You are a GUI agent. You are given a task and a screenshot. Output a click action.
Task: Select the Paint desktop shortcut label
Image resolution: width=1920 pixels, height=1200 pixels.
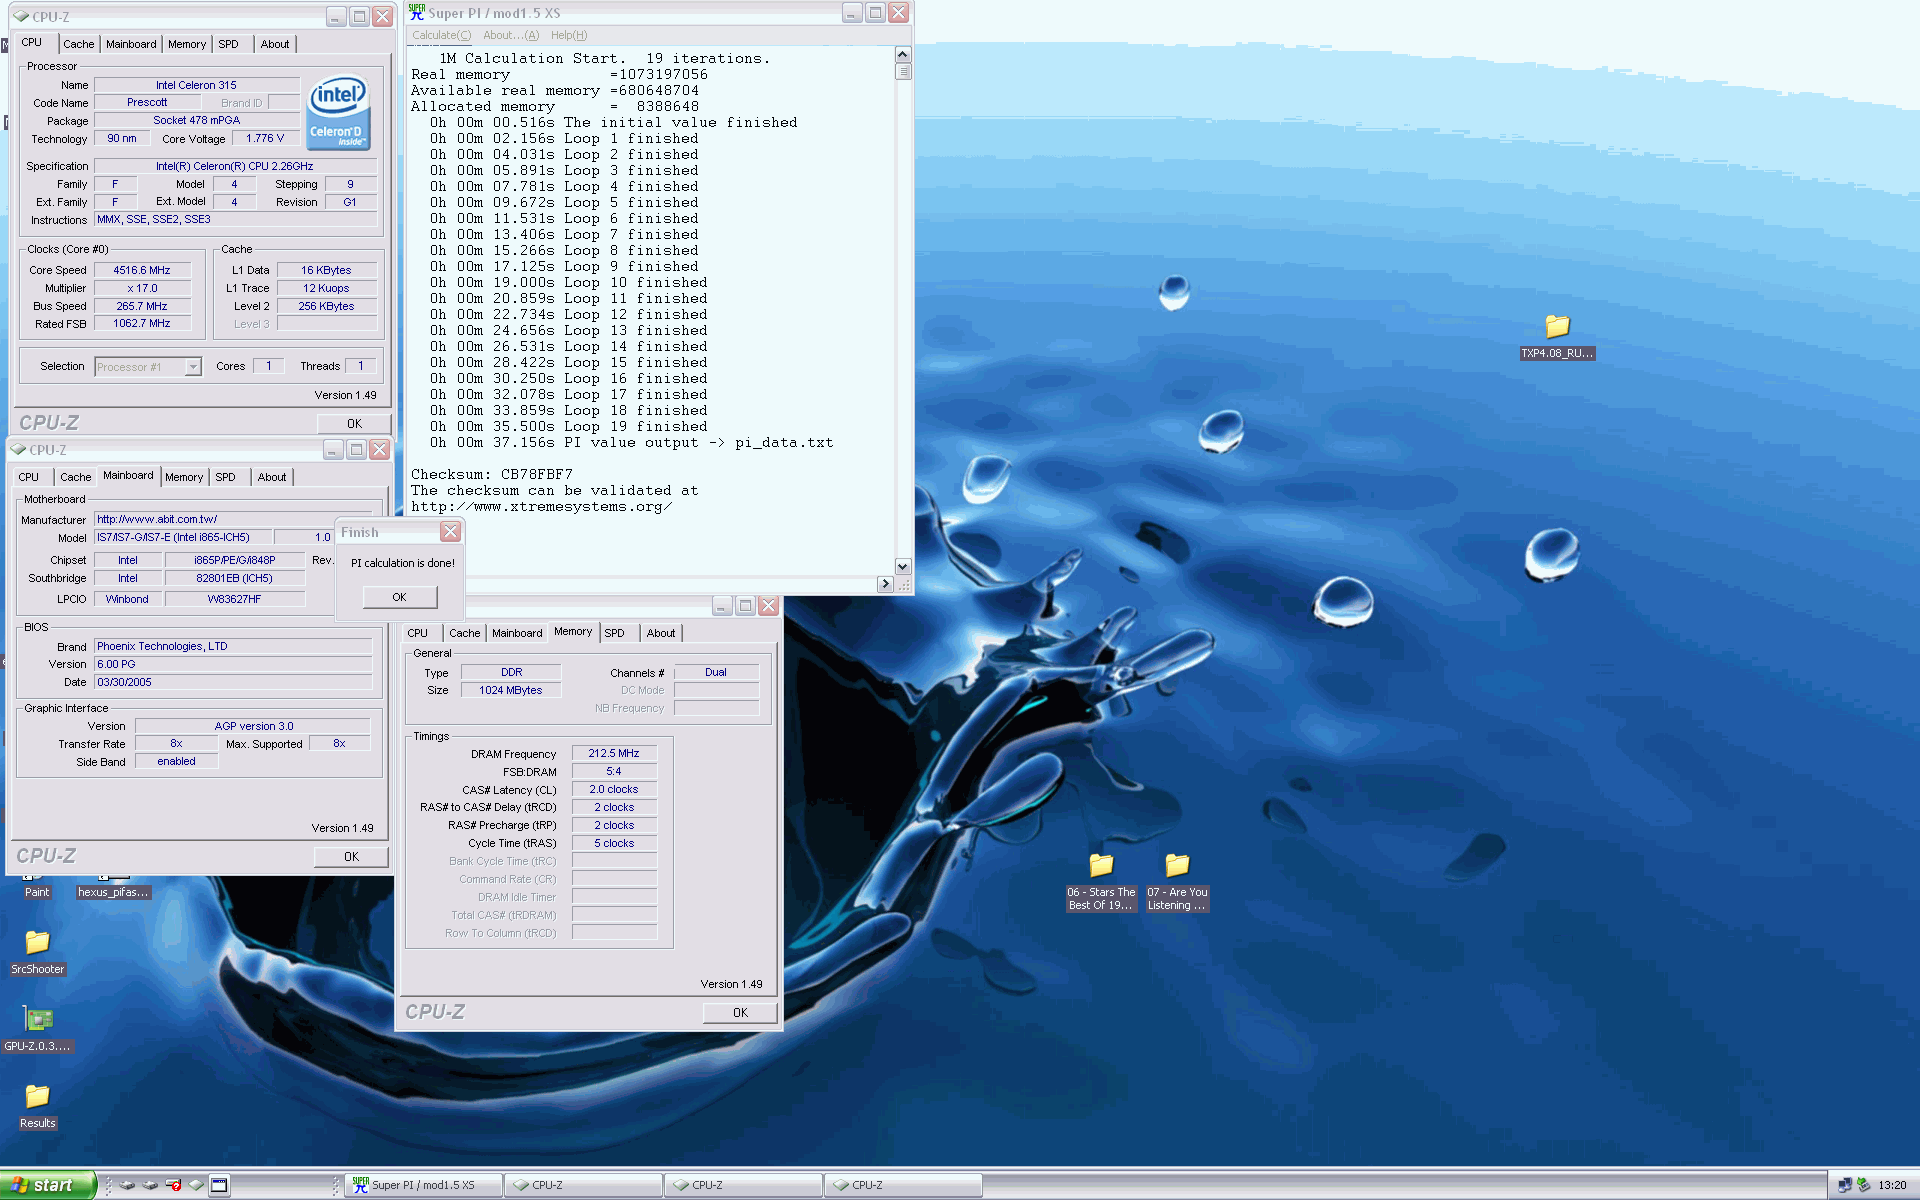[37, 892]
